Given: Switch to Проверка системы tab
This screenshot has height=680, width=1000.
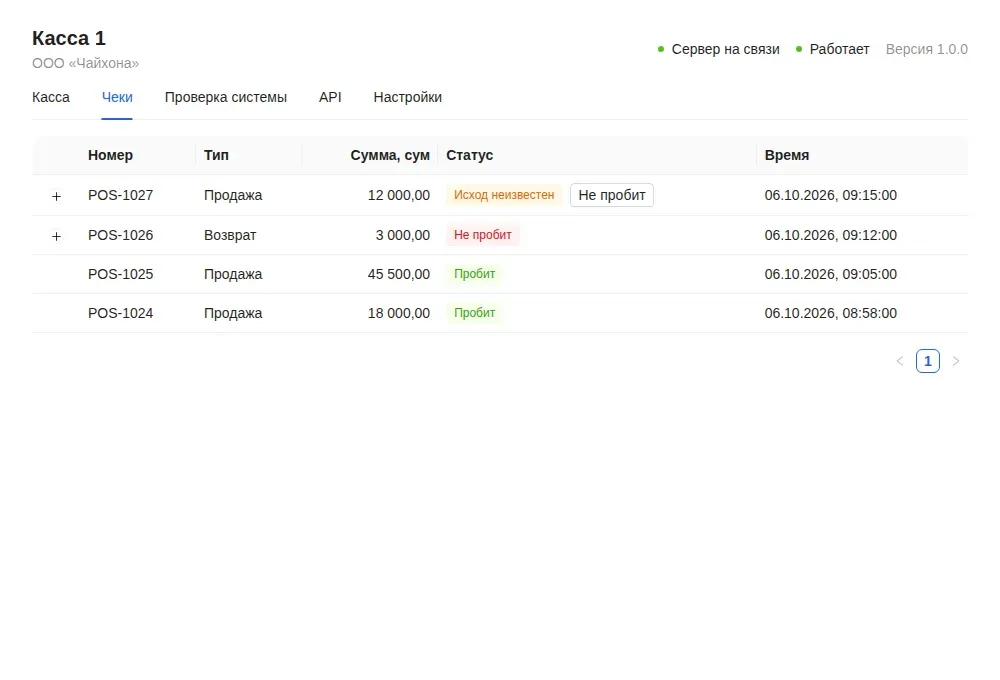Looking at the screenshot, I should click(226, 97).
